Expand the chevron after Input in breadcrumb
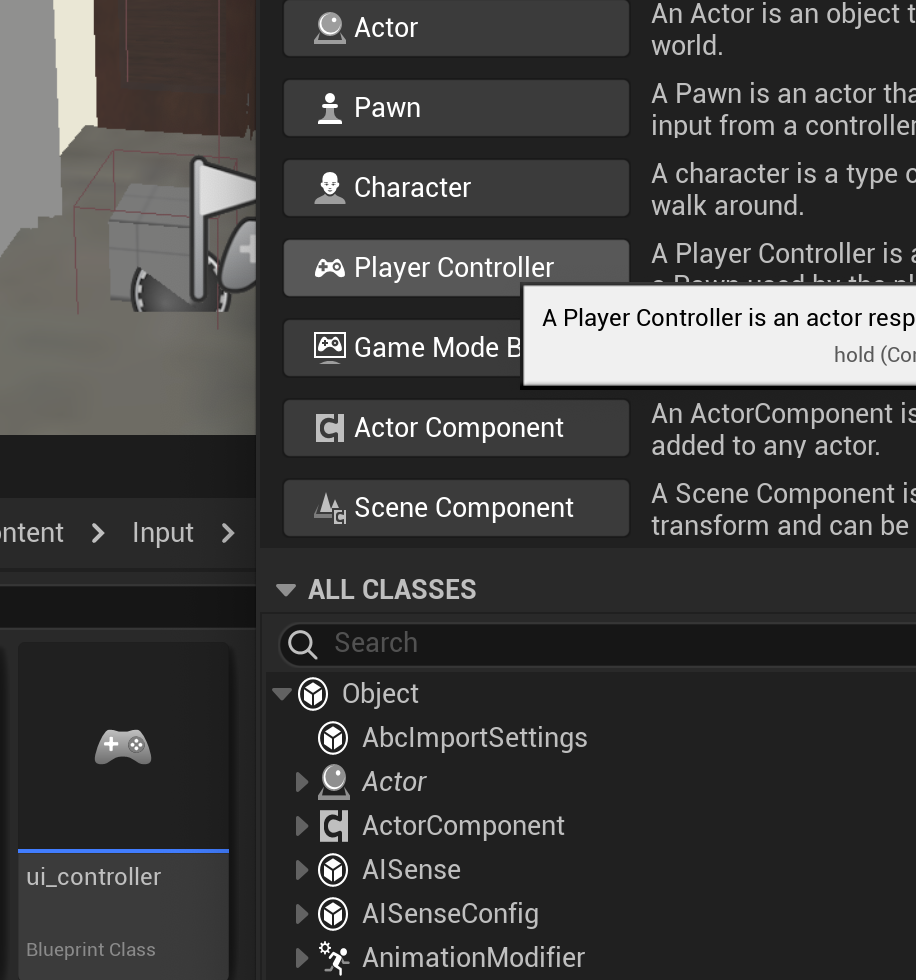The image size is (916, 980). point(228,533)
